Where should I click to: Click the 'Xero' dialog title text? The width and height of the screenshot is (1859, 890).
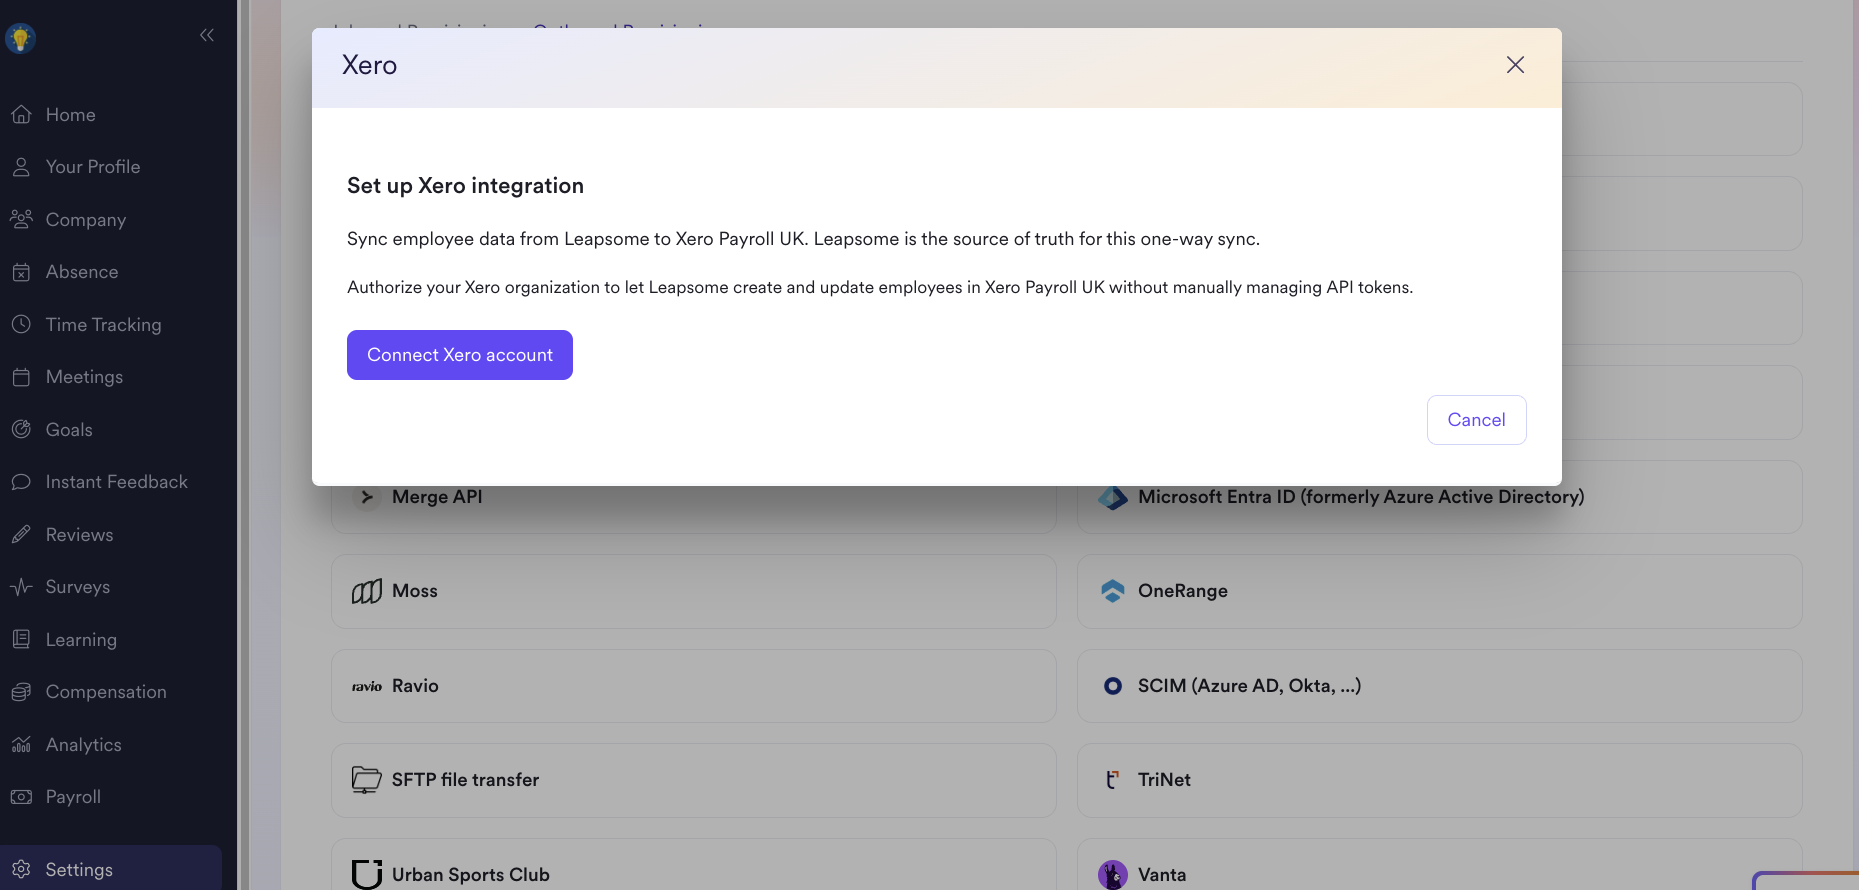pos(370,65)
